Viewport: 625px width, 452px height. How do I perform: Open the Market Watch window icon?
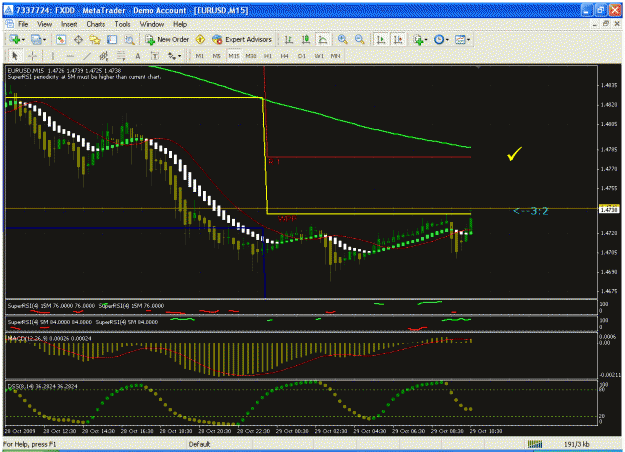pos(61,39)
